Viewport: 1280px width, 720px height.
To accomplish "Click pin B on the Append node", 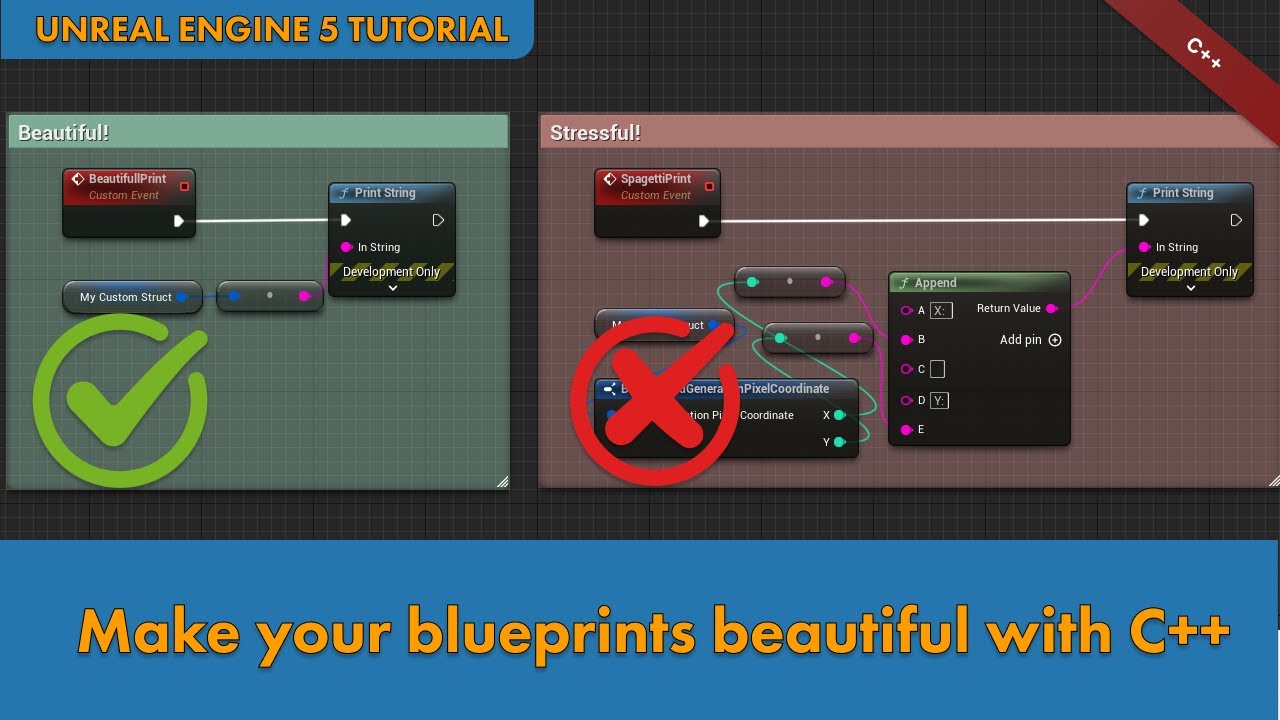I will click(907, 340).
